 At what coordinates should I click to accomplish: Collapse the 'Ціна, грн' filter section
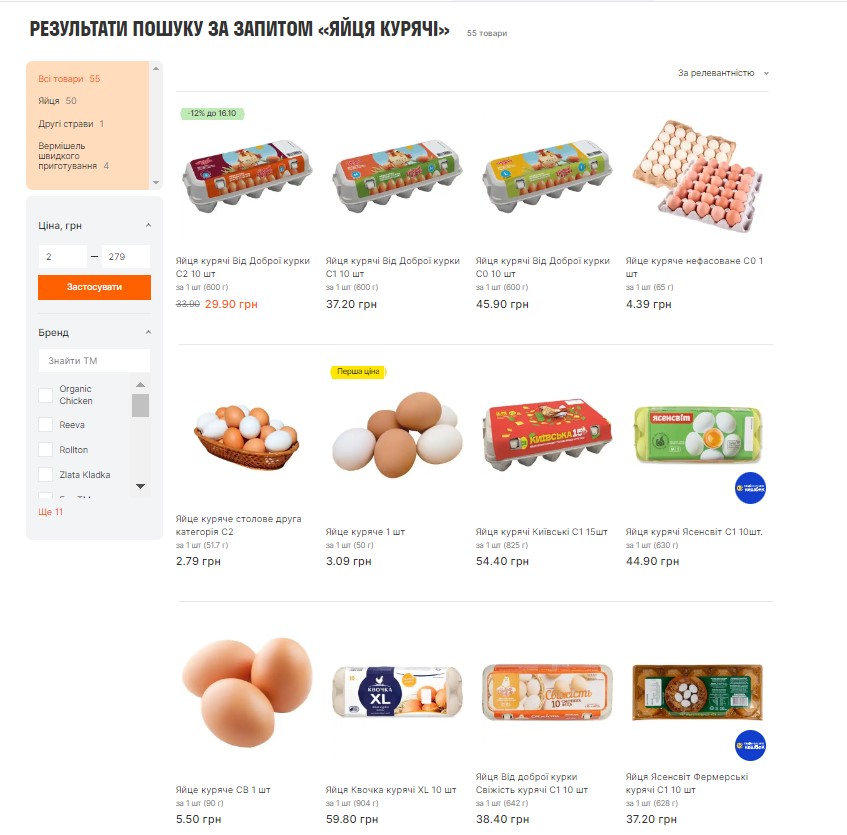coord(149,225)
